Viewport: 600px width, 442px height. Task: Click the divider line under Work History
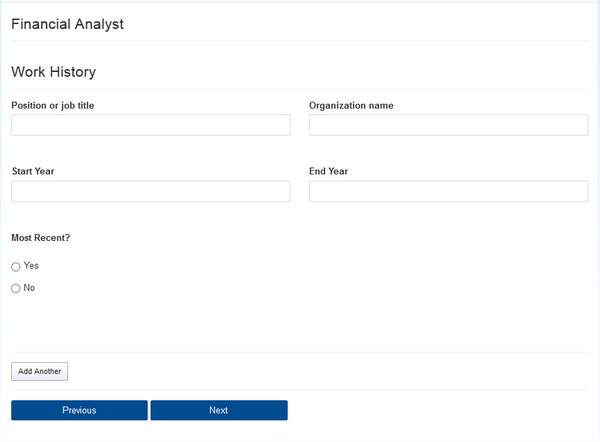click(x=300, y=90)
